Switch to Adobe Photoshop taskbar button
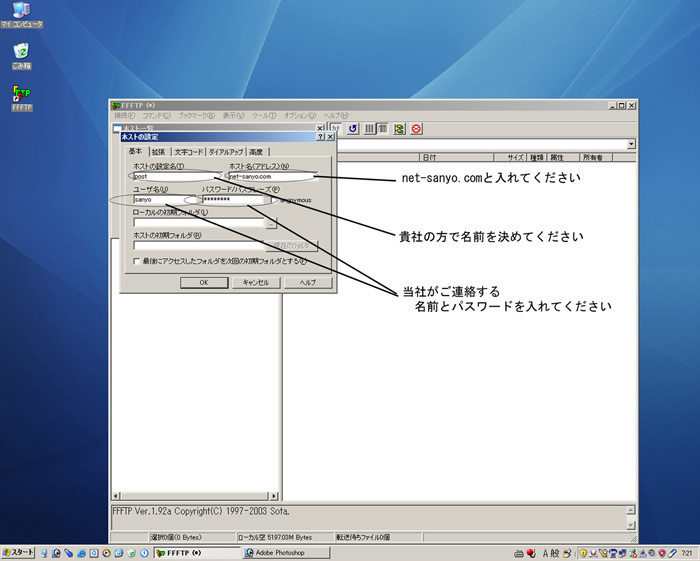 (287, 553)
